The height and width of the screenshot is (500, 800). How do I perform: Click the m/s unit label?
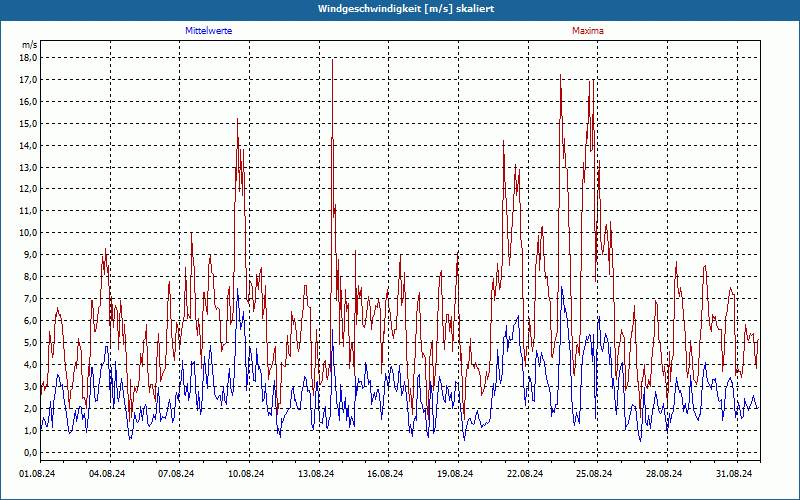[x=30, y=45]
